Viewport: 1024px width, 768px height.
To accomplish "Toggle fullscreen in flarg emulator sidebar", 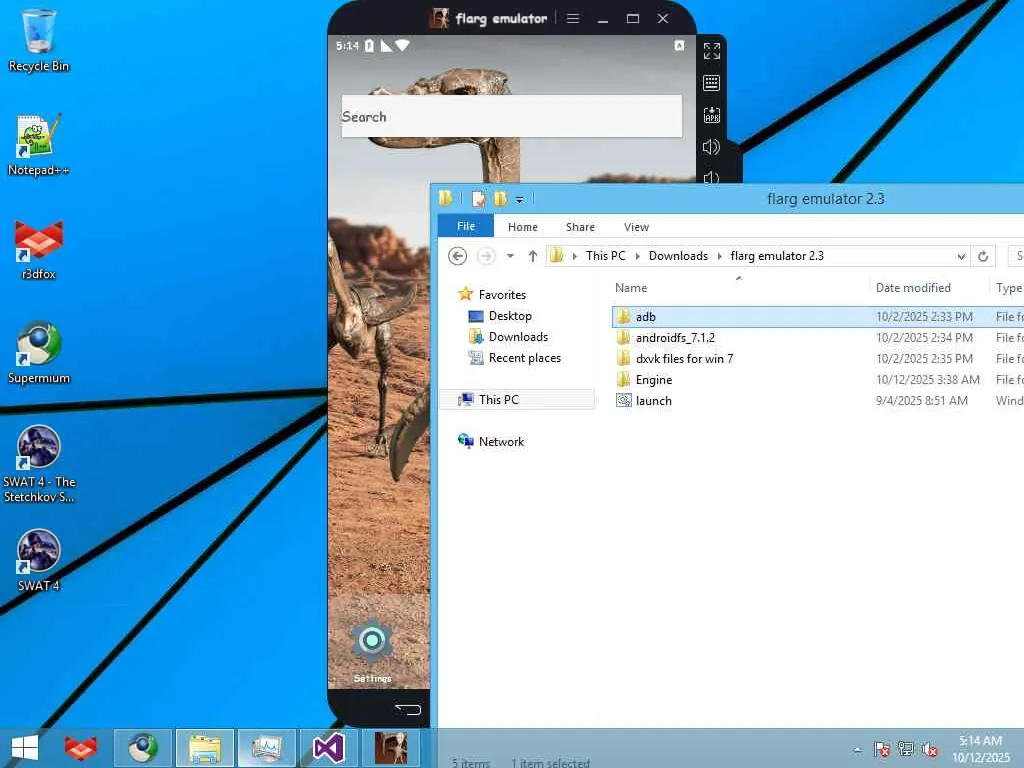I will click(711, 50).
